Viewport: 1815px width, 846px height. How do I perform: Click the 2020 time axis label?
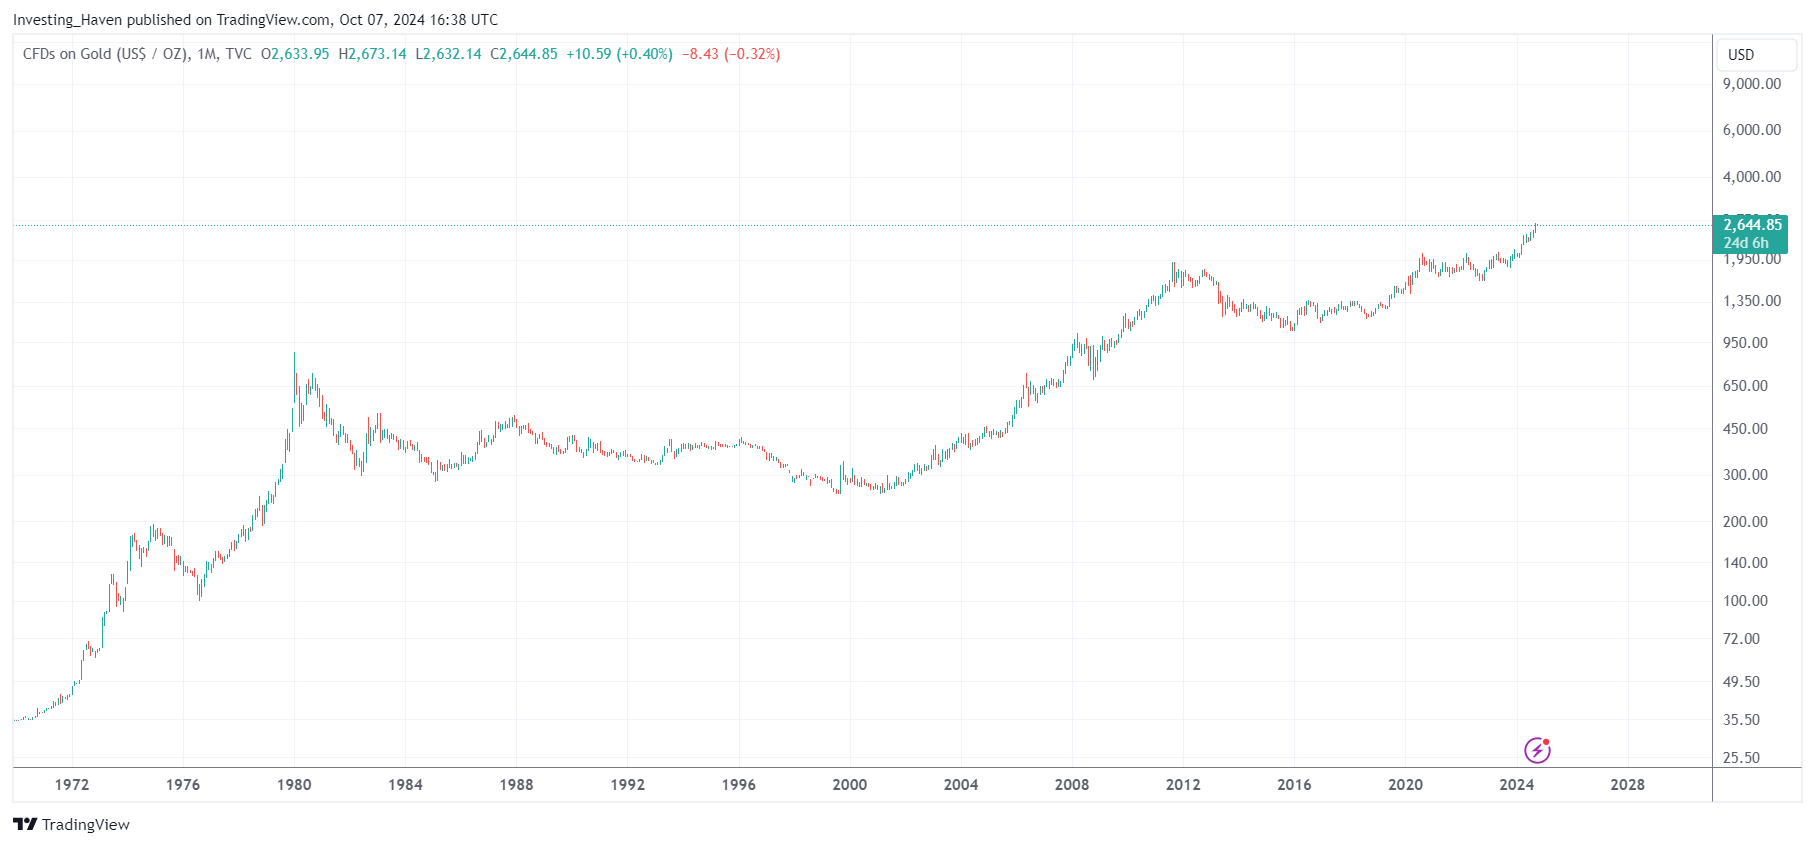[1405, 785]
